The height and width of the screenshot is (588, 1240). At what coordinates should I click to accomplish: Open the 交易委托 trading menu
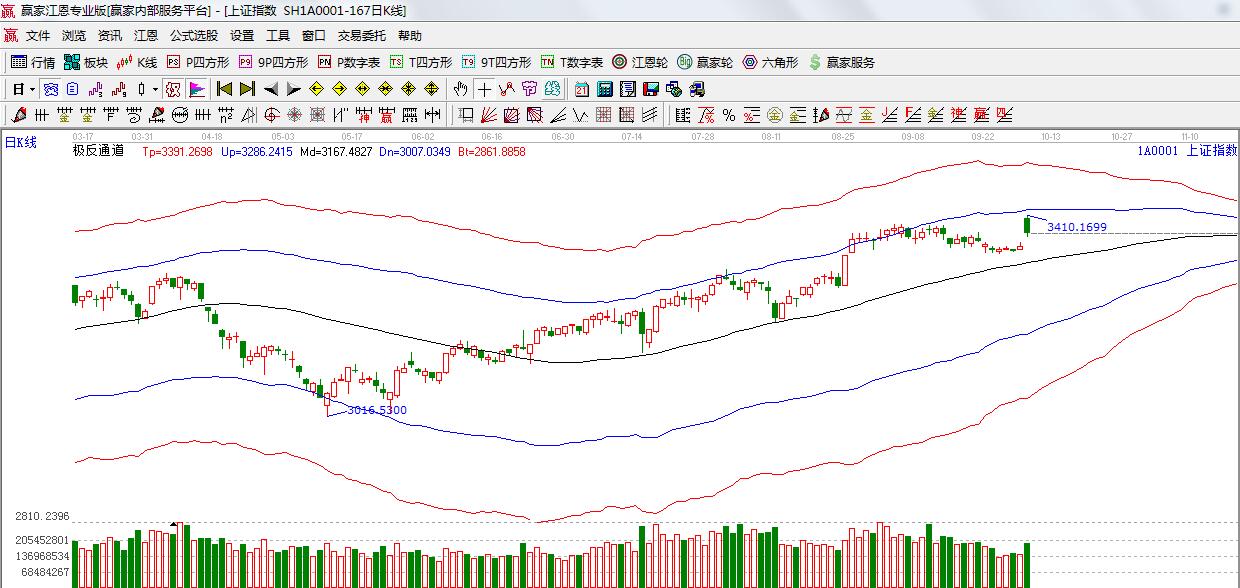[x=361, y=35]
